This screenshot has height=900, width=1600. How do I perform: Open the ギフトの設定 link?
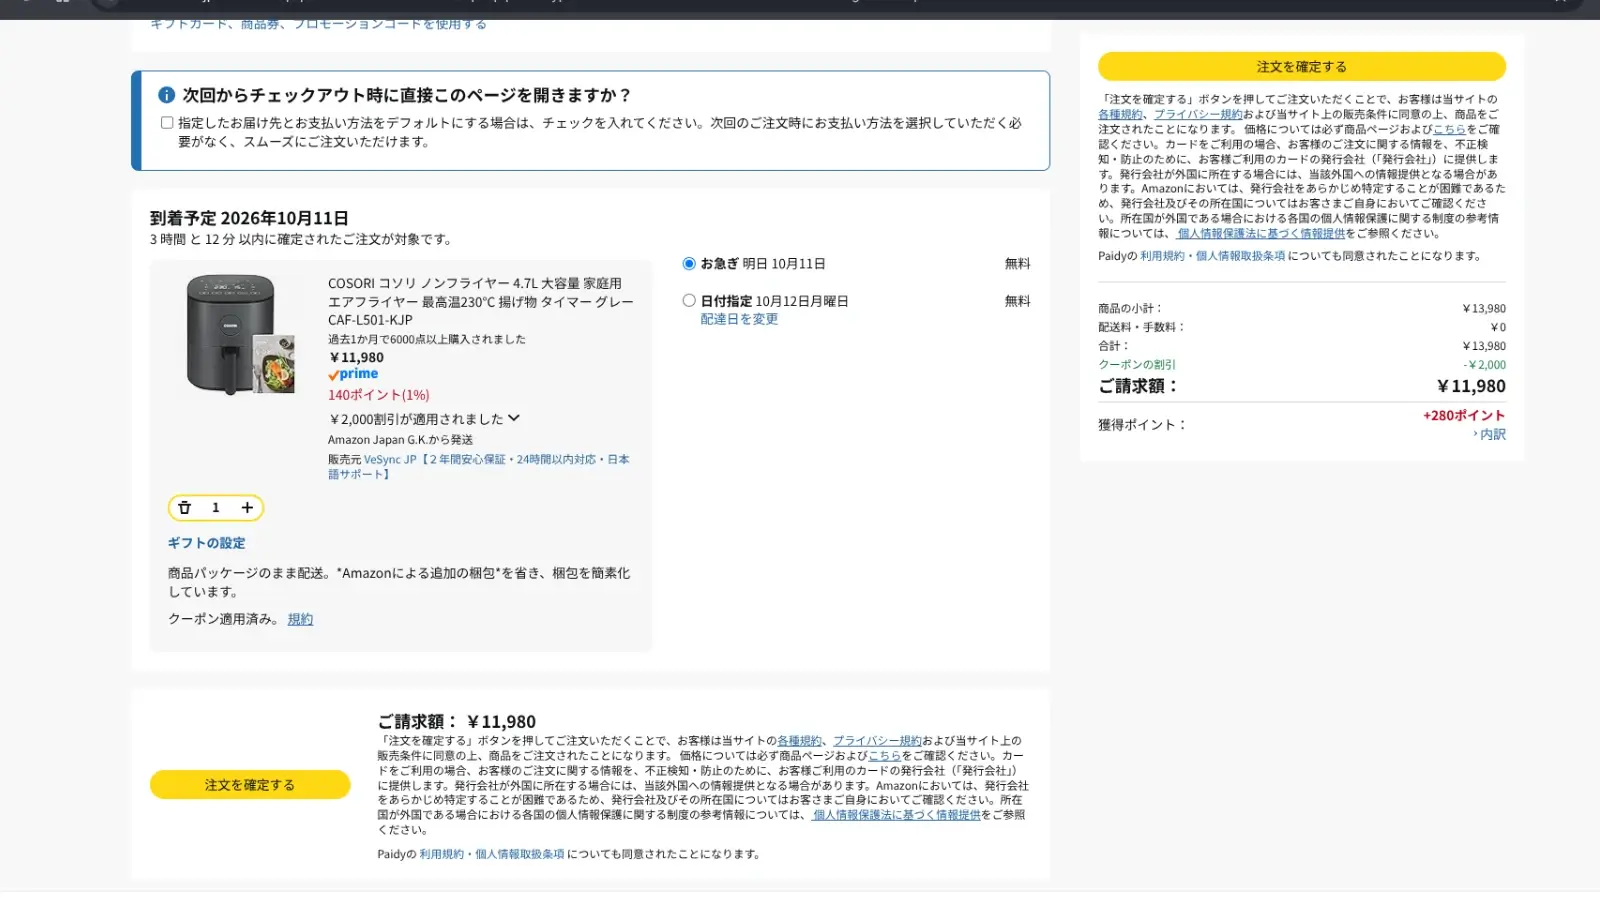pyautogui.click(x=206, y=543)
